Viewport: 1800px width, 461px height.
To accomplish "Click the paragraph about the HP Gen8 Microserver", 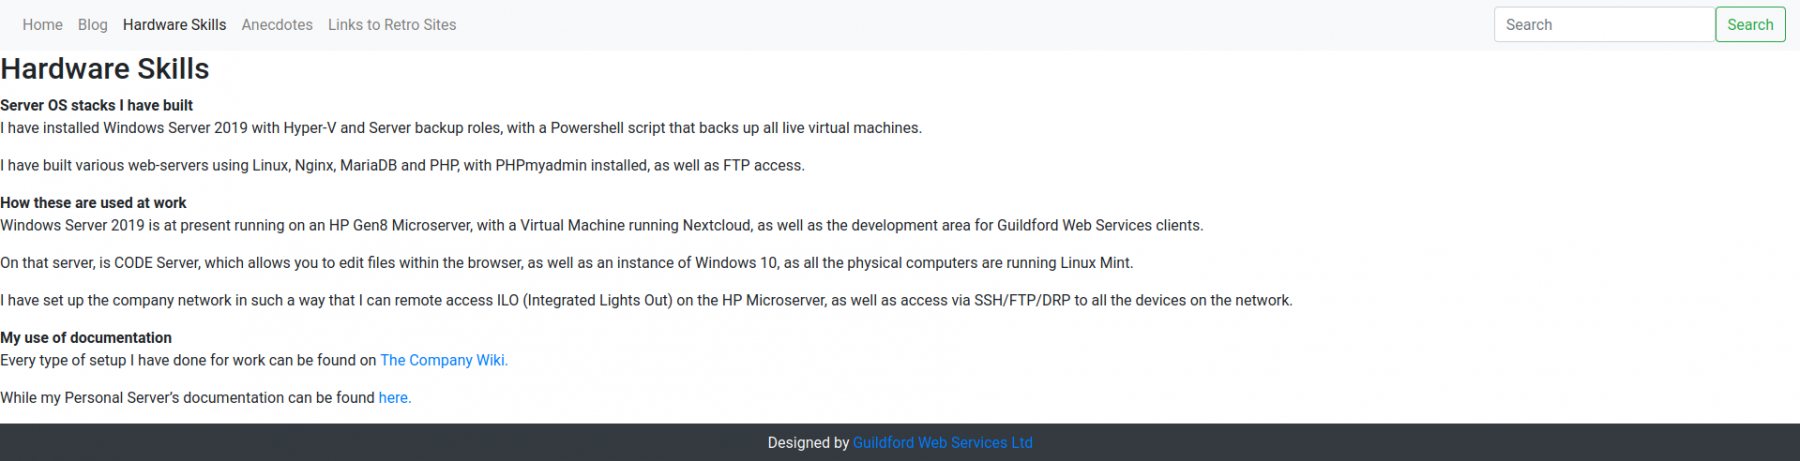I will click(601, 226).
